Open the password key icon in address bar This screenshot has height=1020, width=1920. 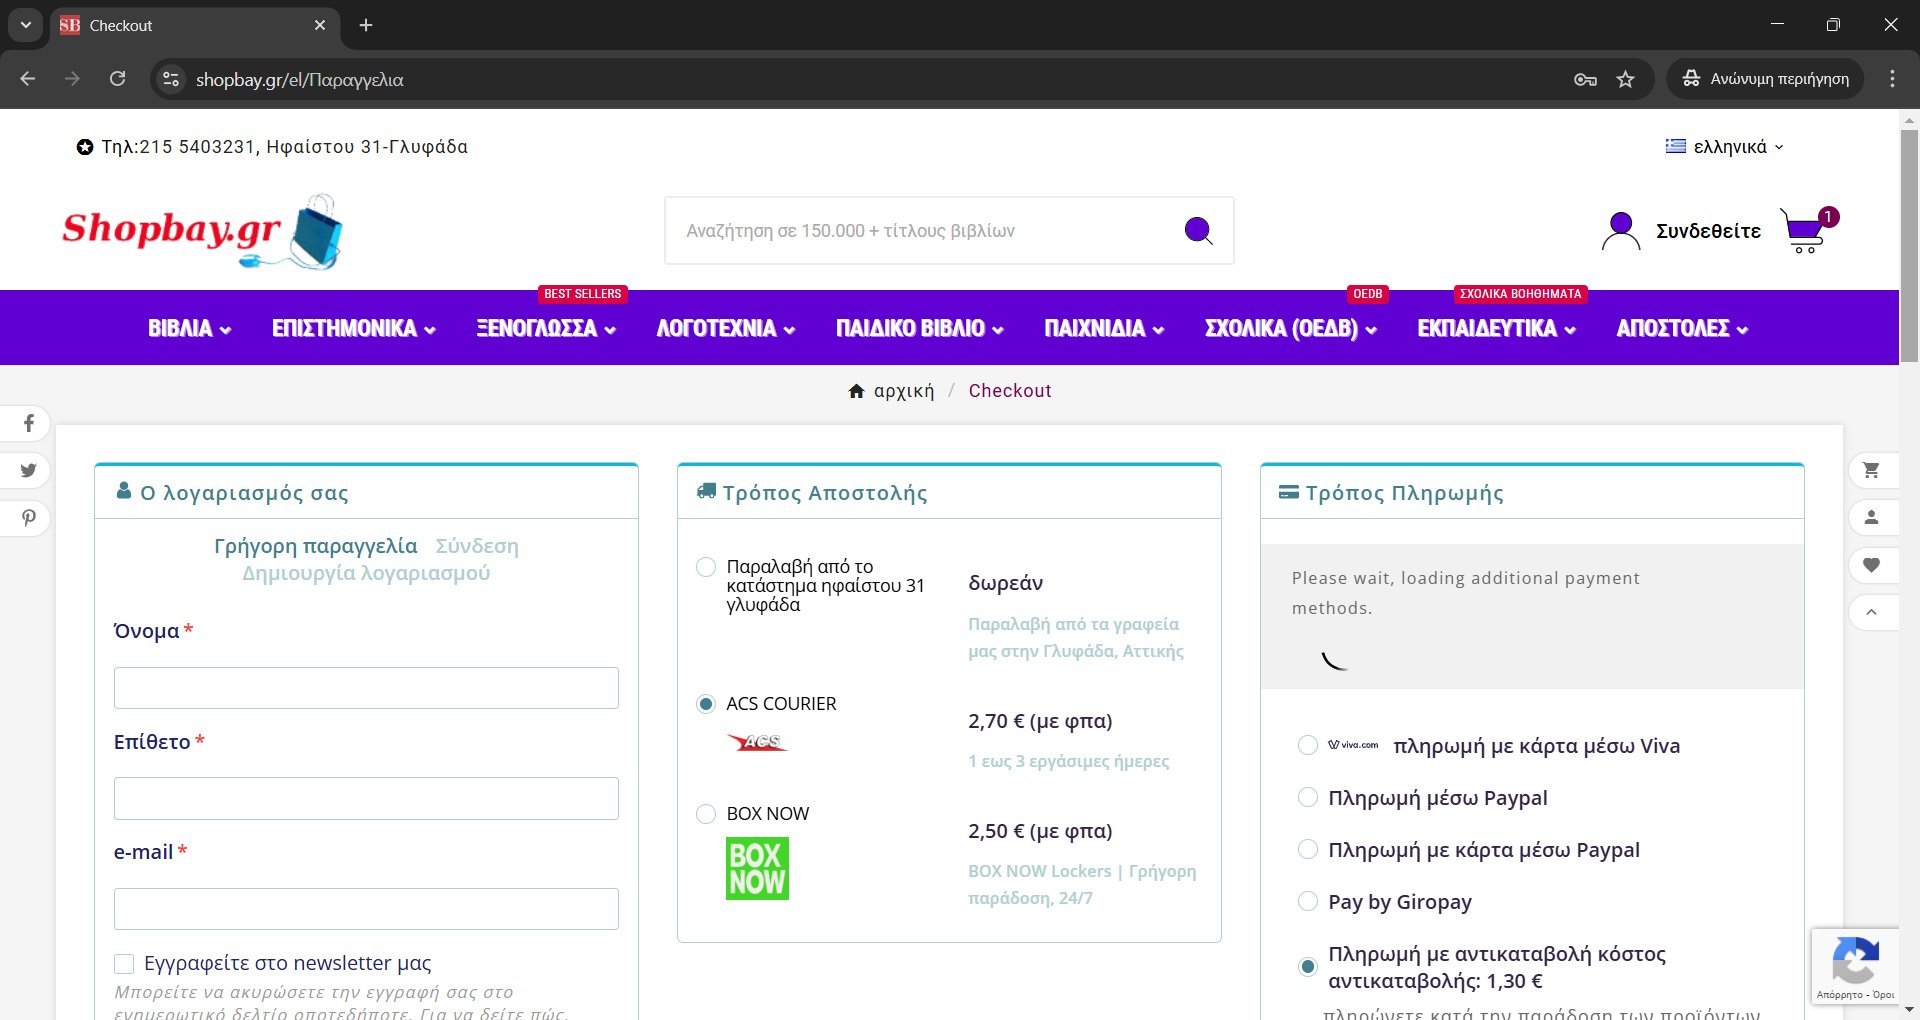(x=1585, y=79)
